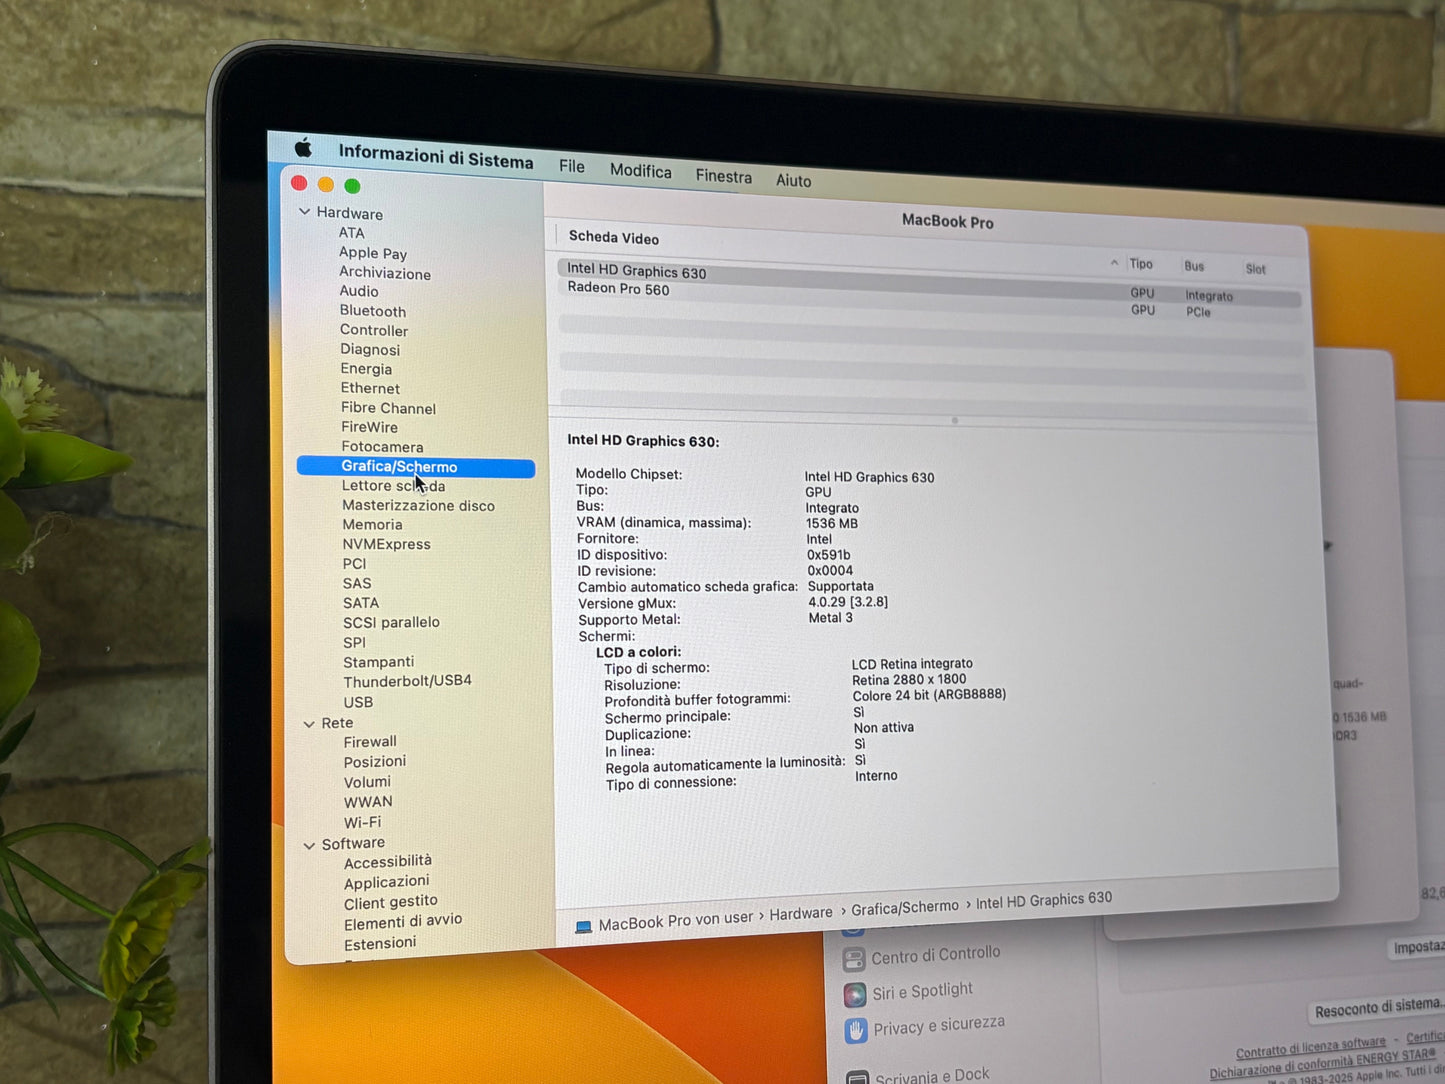The height and width of the screenshot is (1084, 1445).
Task: Collapse the Software section
Action: coord(309,845)
